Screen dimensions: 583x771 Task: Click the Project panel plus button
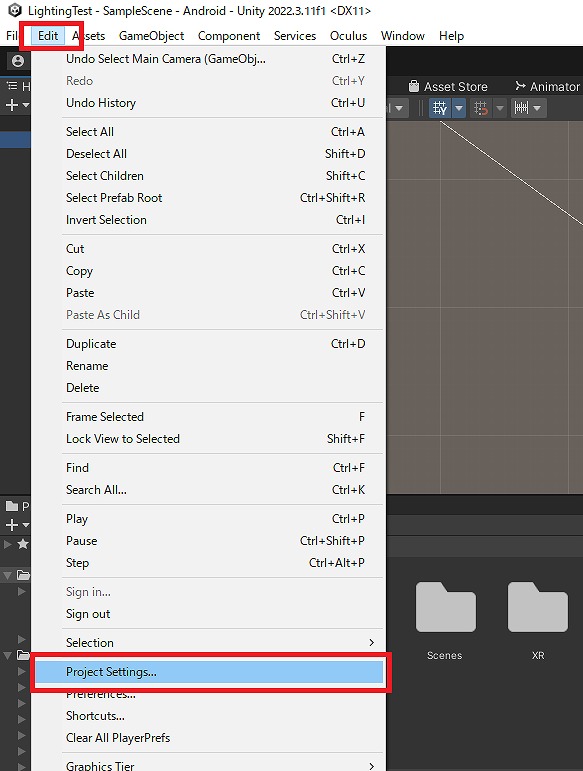click(12, 525)
